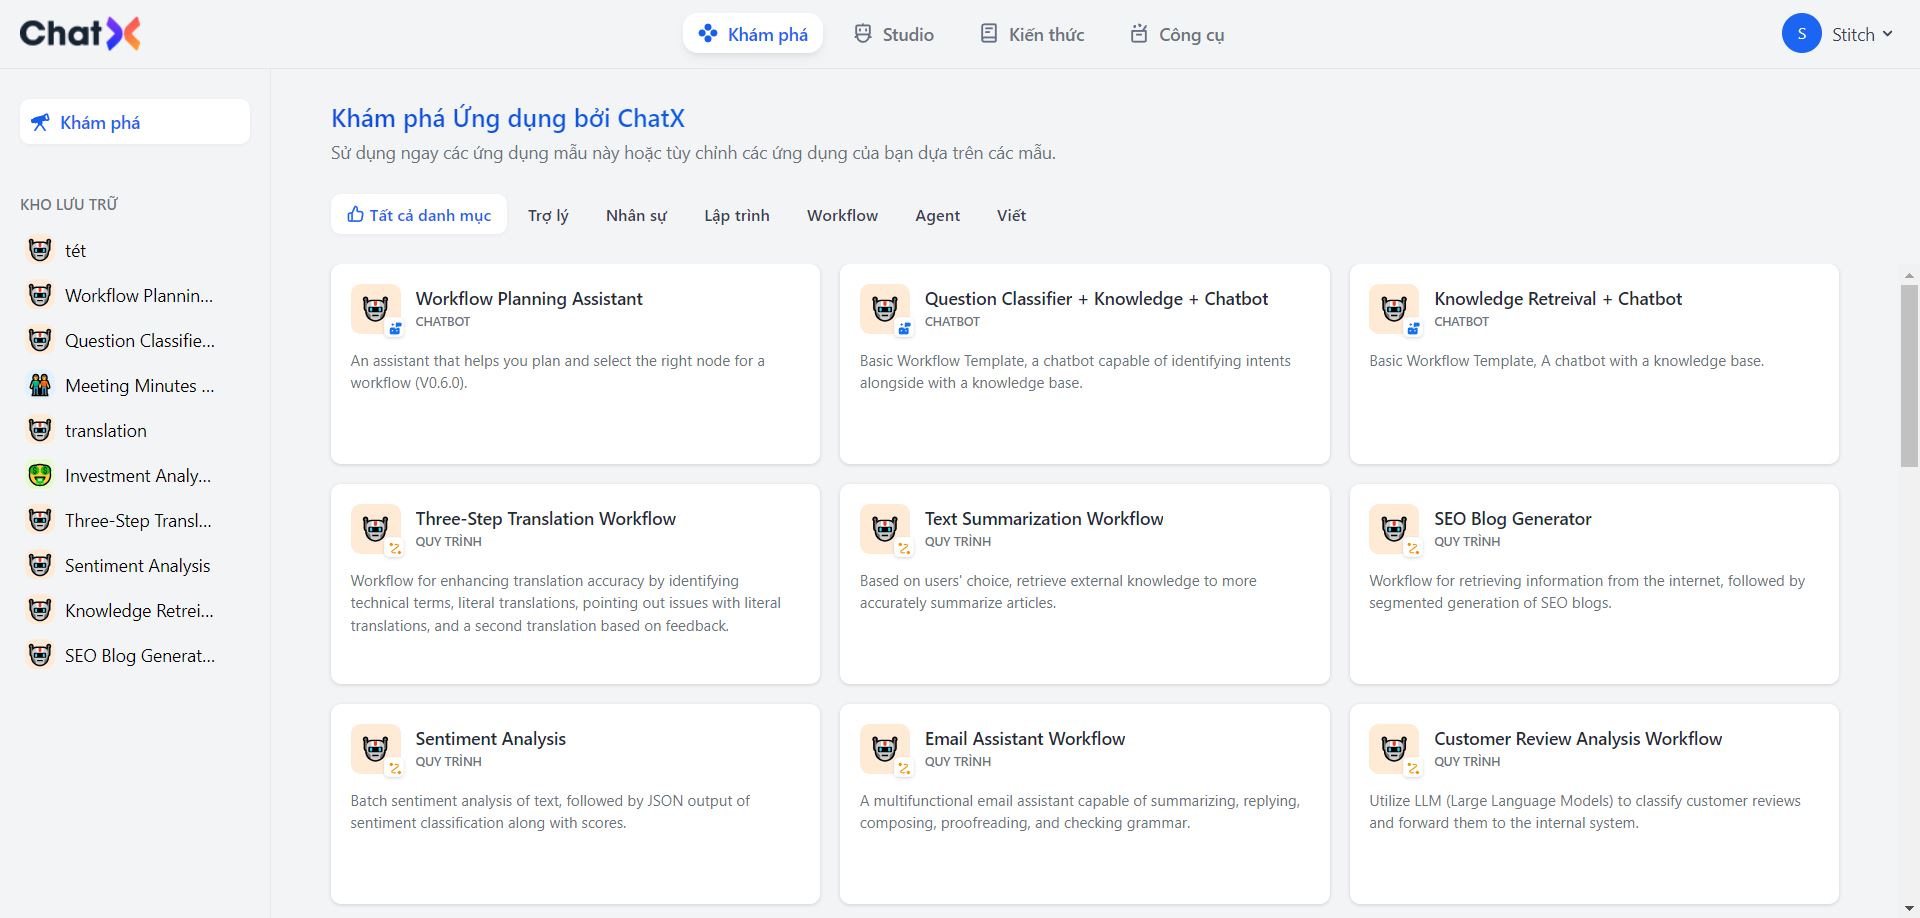Viewport: 1920px width, 918px height.
Task: Click the SEO Blog Generator card icon
Action: tap(1393, 529)
